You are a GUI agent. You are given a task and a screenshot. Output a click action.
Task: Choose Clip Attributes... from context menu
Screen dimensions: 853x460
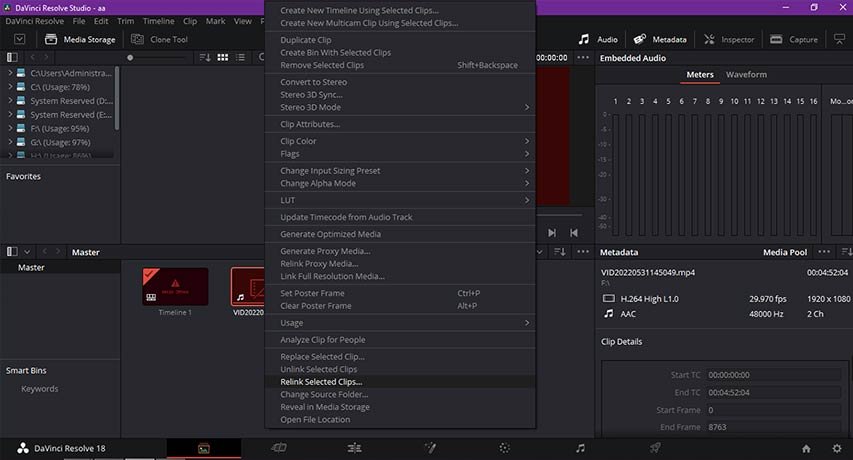click(400, 124)
